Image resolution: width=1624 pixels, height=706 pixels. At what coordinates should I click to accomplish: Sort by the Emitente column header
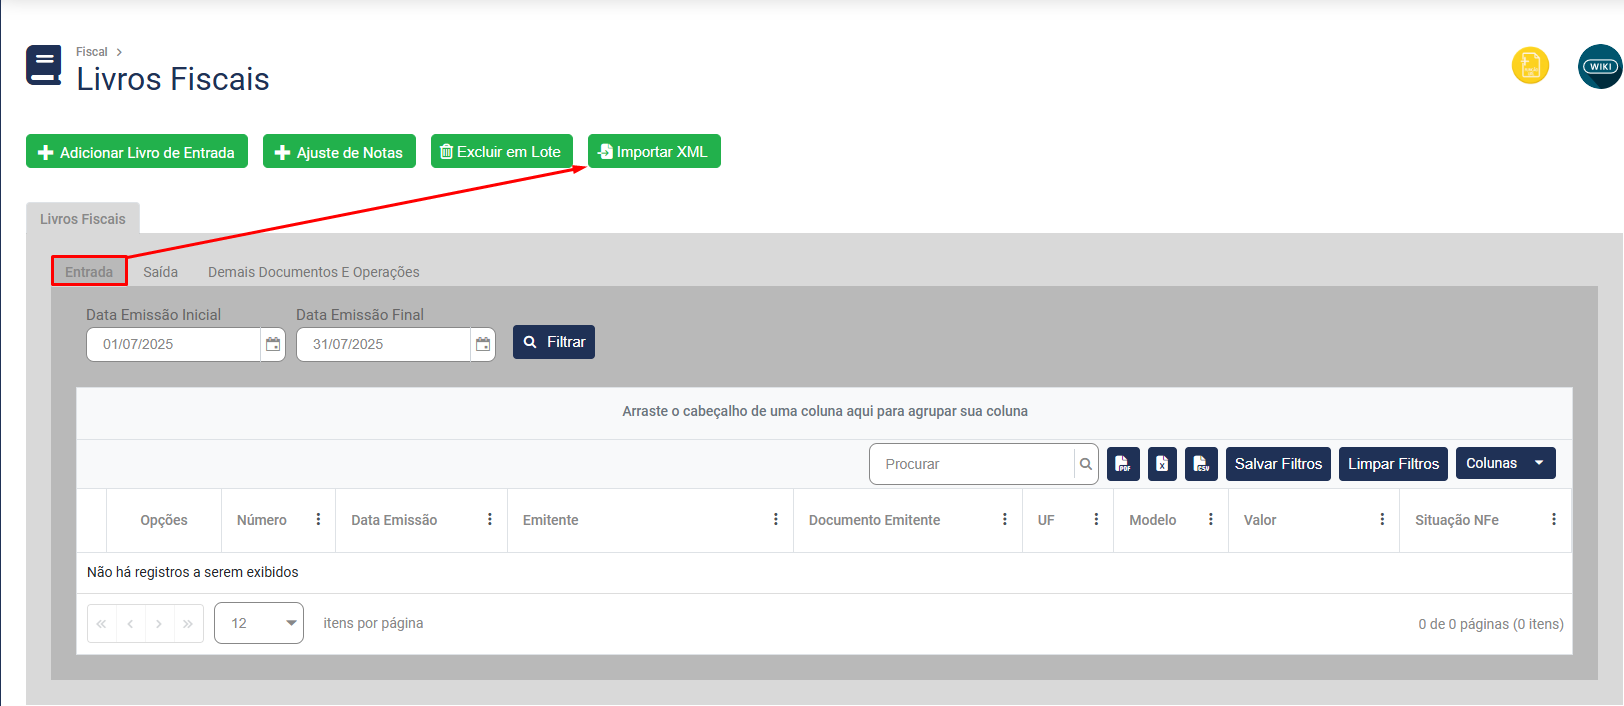click(551, 520)
